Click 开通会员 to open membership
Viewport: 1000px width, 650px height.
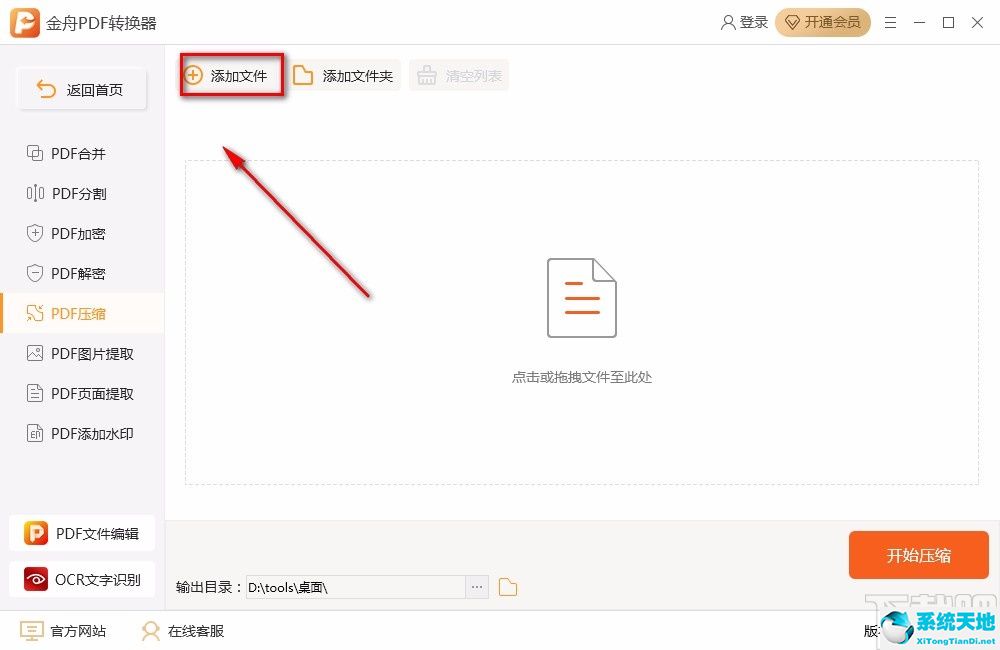822,22
